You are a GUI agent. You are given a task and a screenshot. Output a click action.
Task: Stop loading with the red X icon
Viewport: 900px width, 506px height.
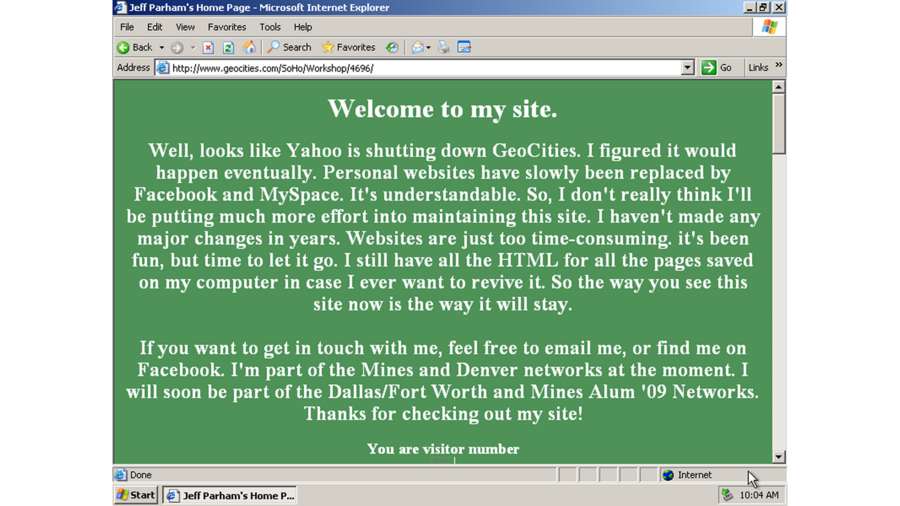(208, 48)
